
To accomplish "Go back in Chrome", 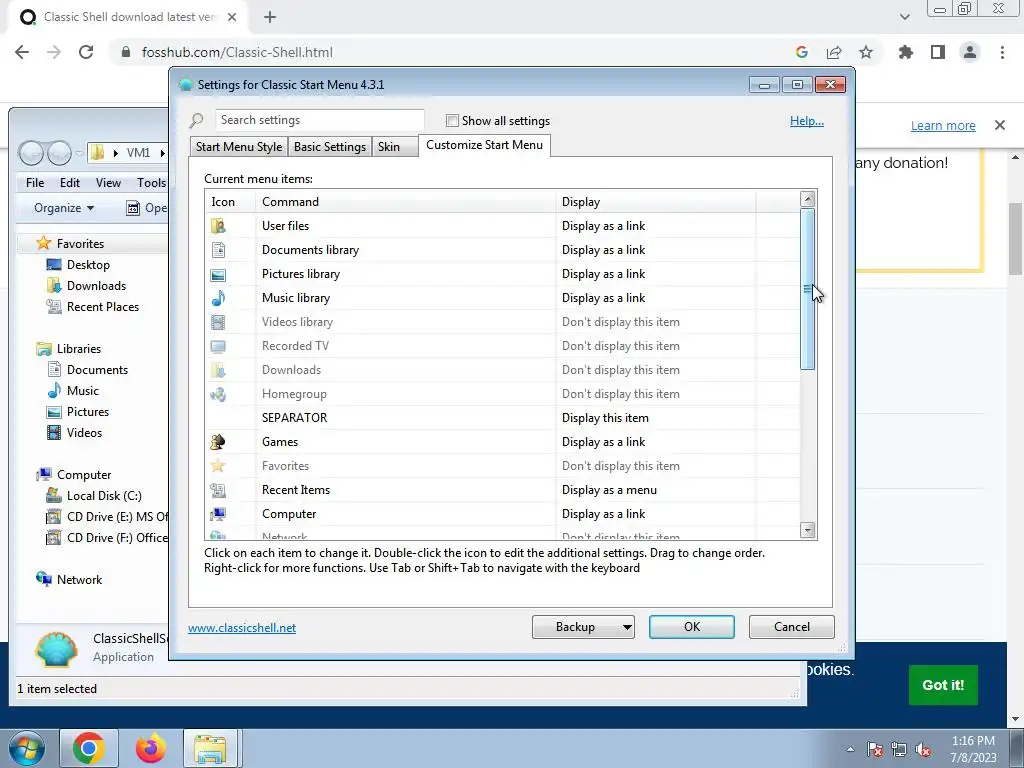I will [x=22, y=52].
